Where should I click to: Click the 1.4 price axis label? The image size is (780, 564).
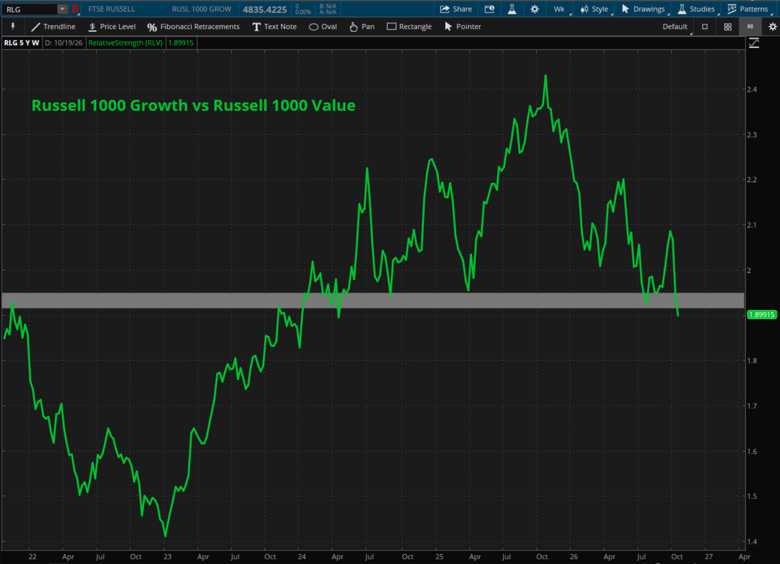tap(752, 542)
